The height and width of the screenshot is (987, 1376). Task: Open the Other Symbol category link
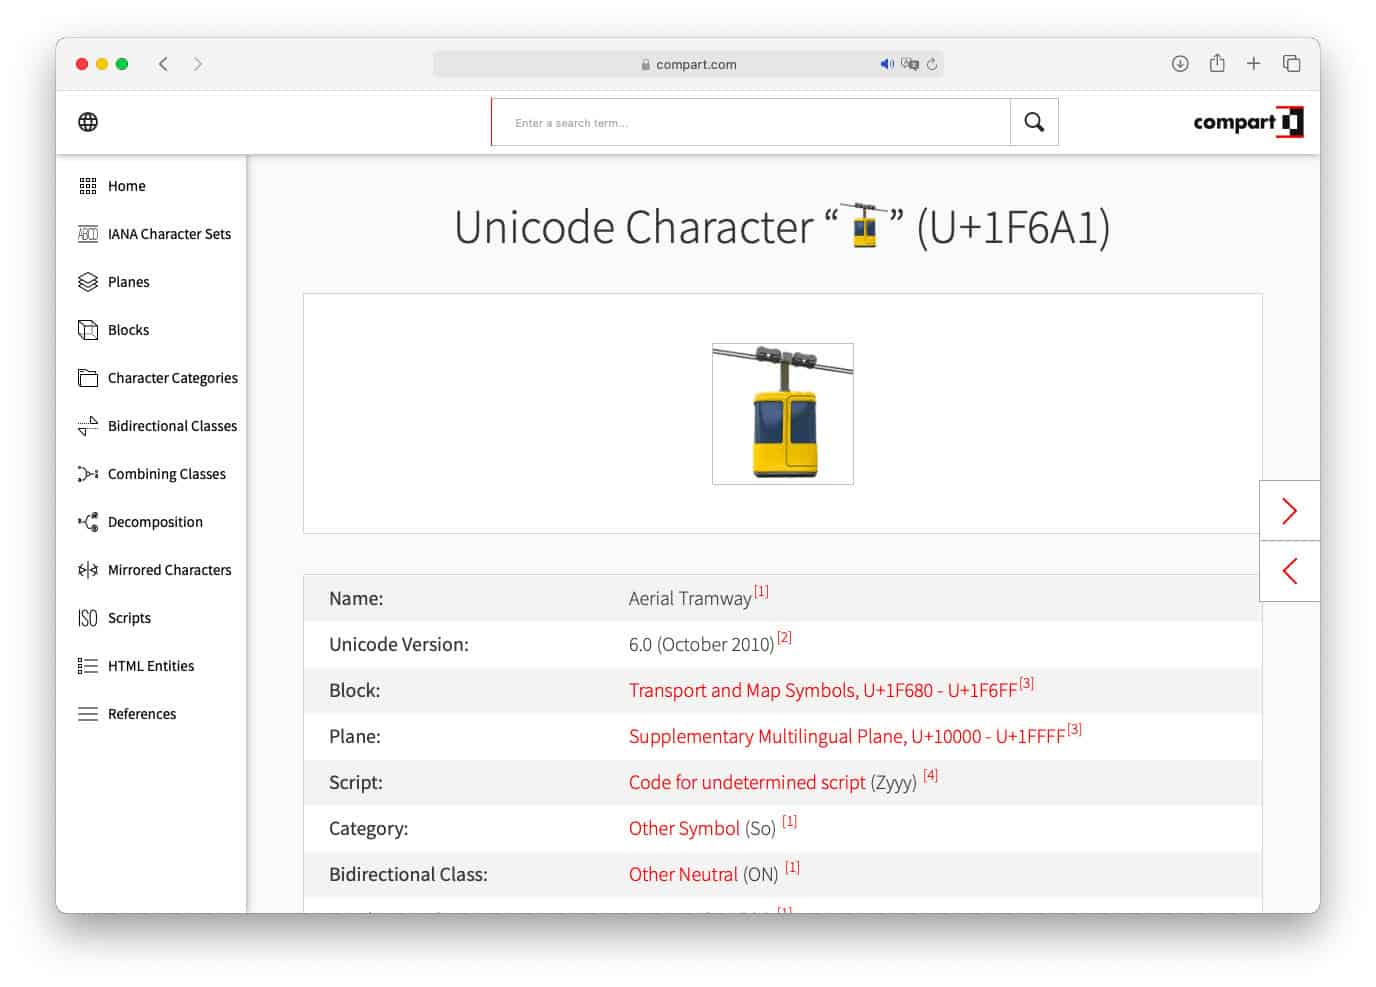click(683, 828)
